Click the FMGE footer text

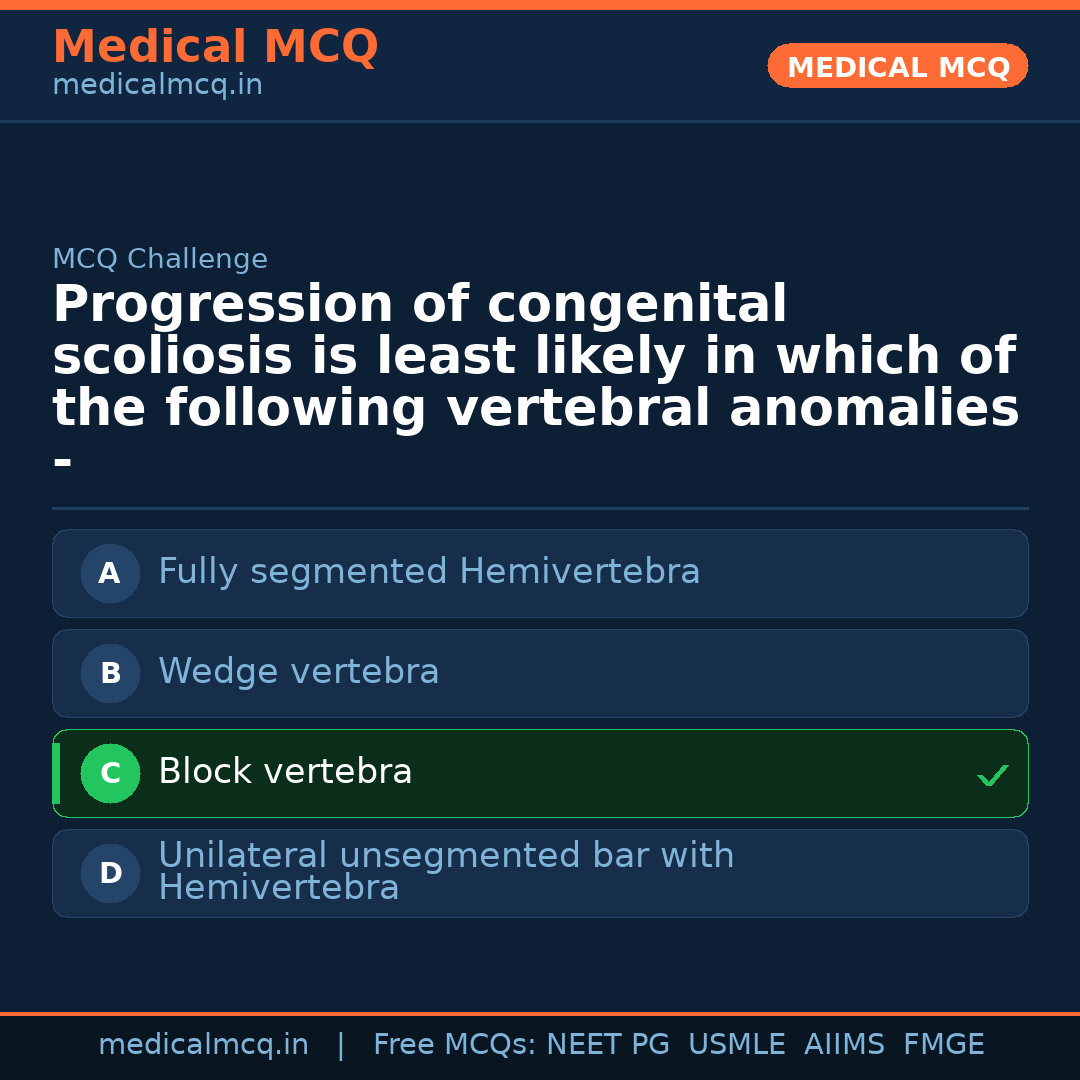click(943, 1045)
